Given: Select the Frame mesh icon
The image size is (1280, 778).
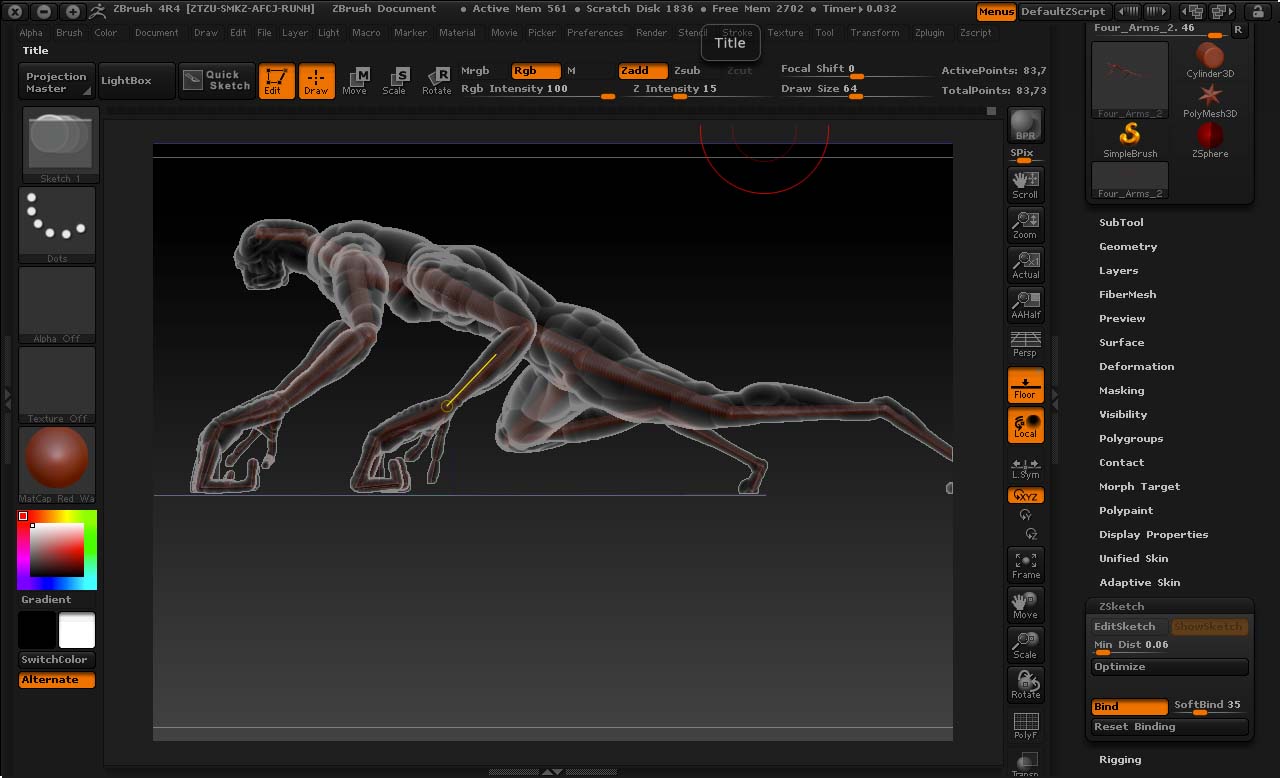Looking at the screenshot, I should pyautogui.click(x=1025, y=565).
